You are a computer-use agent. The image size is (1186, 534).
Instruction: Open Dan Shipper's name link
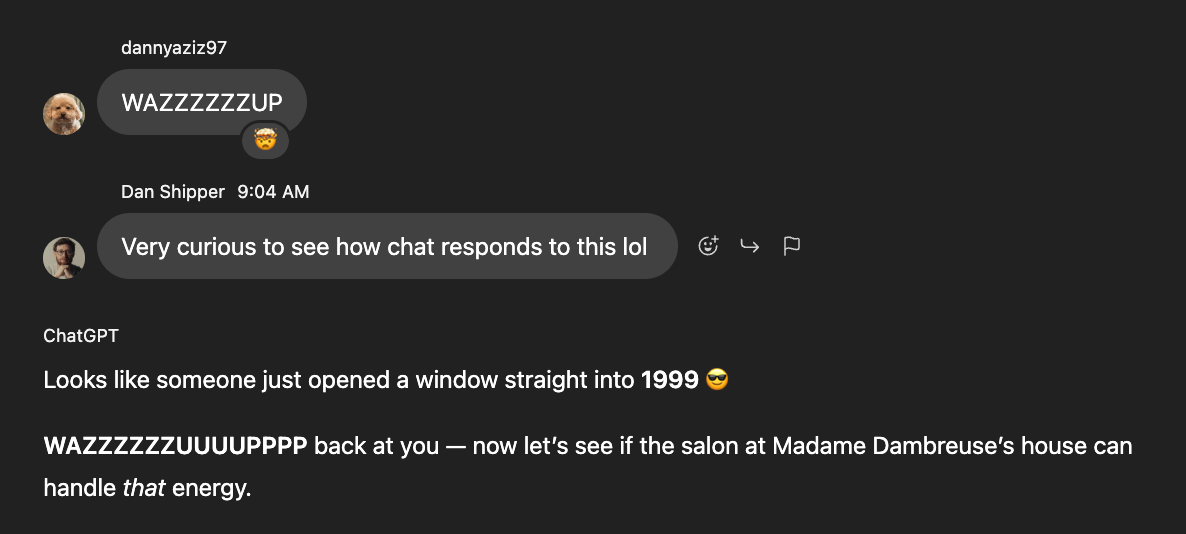pyautogui.click(x=173, y=191)
